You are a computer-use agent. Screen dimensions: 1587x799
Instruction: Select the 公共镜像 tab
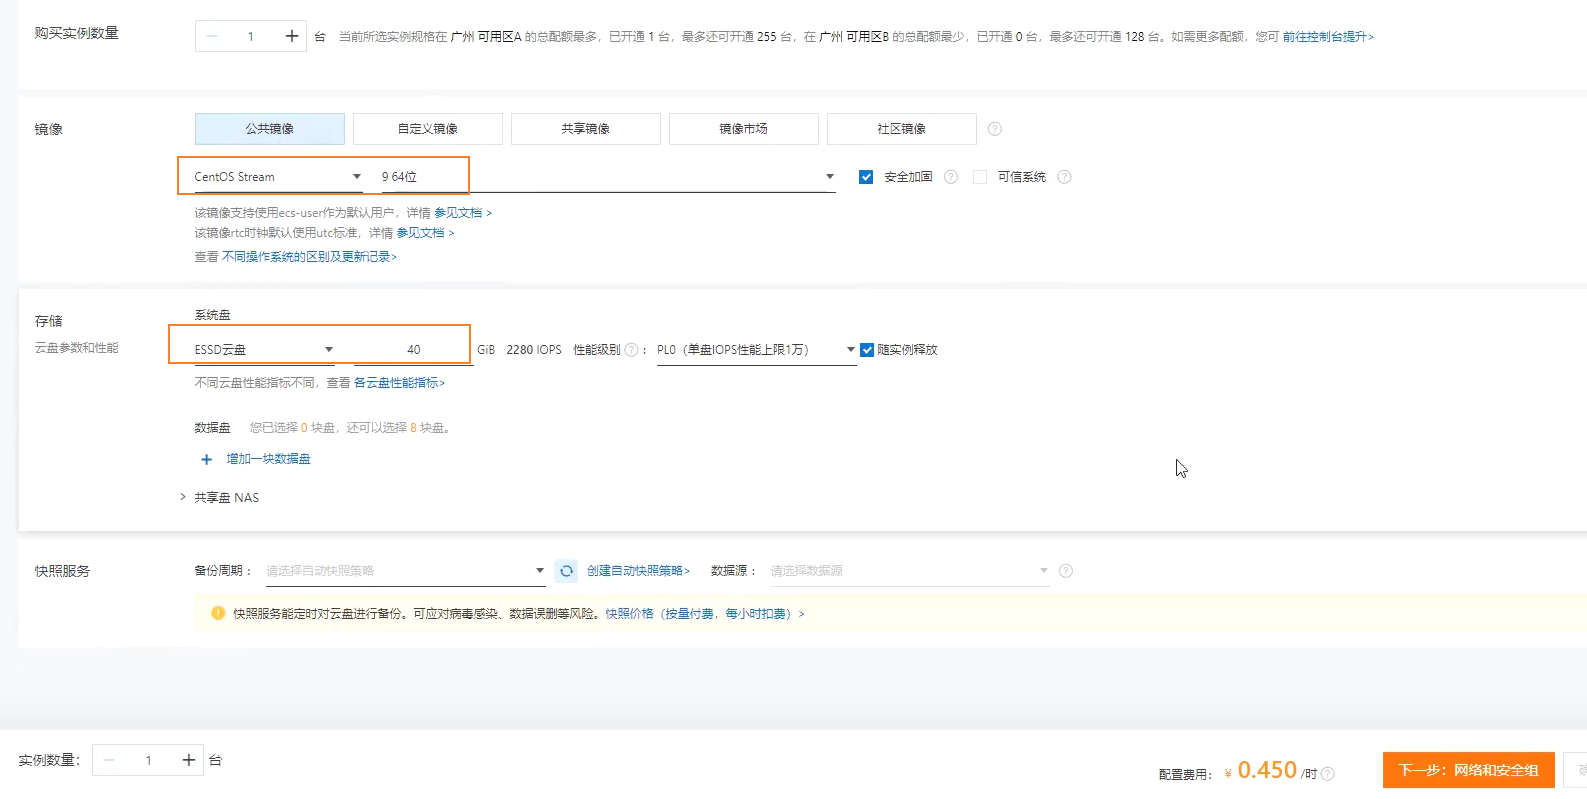(x=270, y=129)
